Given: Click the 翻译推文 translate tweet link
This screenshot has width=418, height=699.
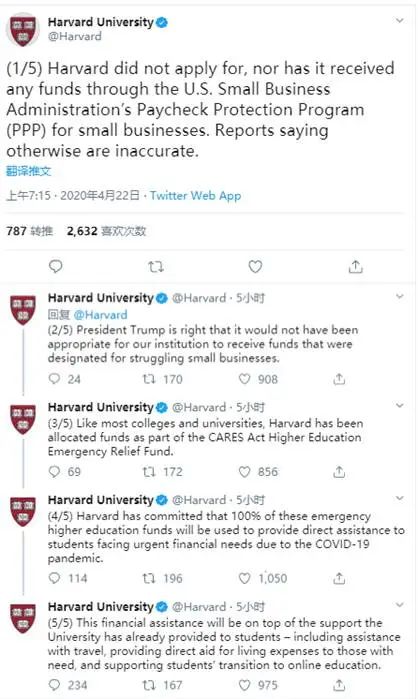Looking at the screenshot, I should (x=29, y=171).
